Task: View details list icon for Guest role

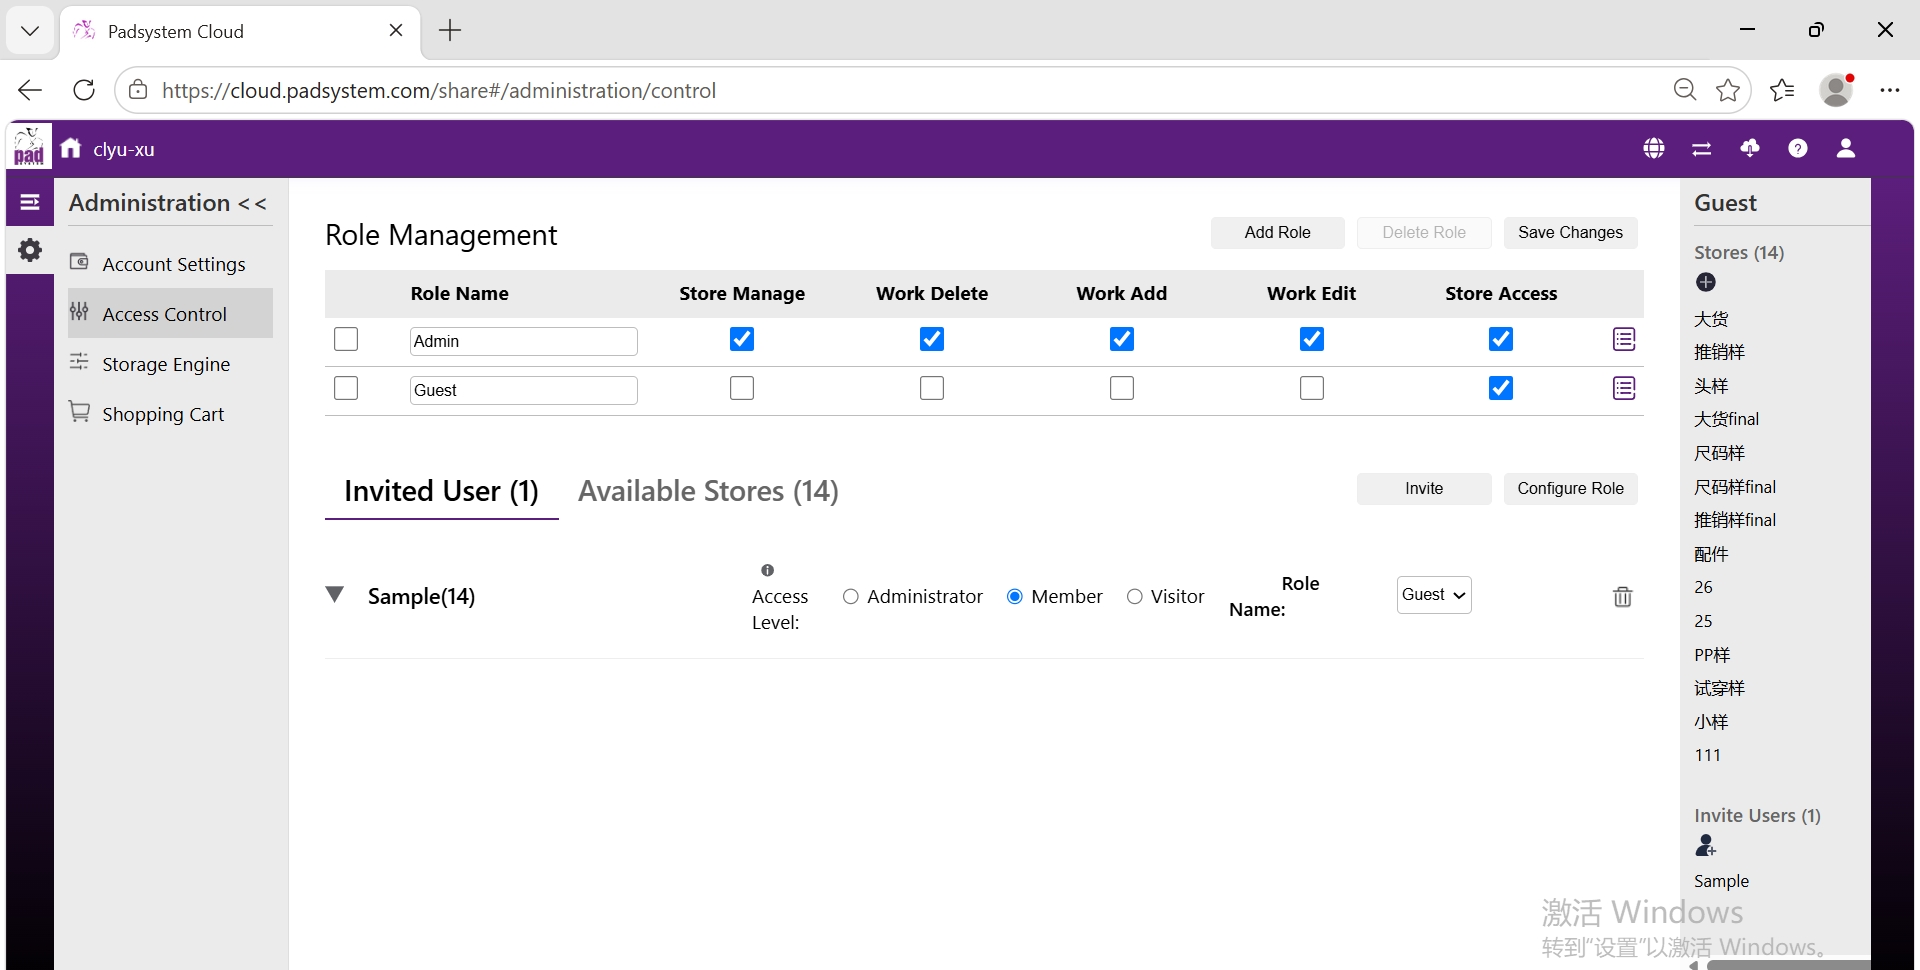Action: 1624,388
